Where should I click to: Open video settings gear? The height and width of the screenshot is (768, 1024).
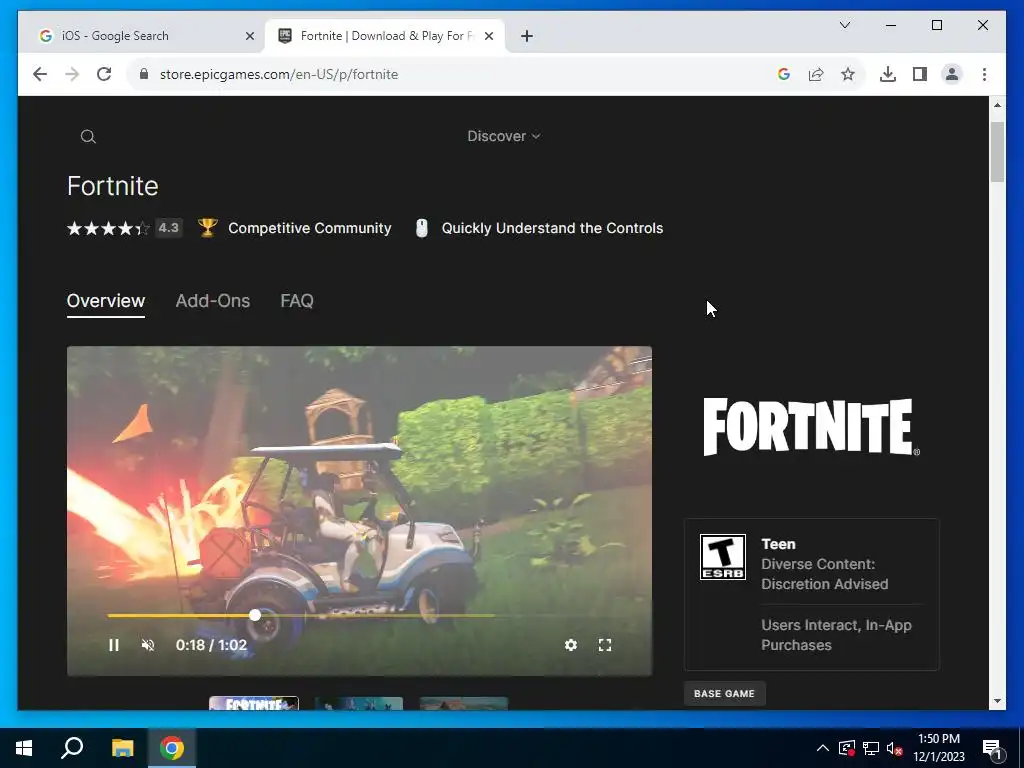[x=571, y=645]
